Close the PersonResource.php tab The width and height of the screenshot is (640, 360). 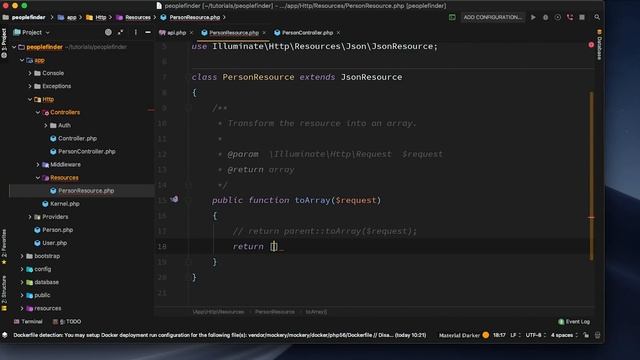(x=264, y=33)
